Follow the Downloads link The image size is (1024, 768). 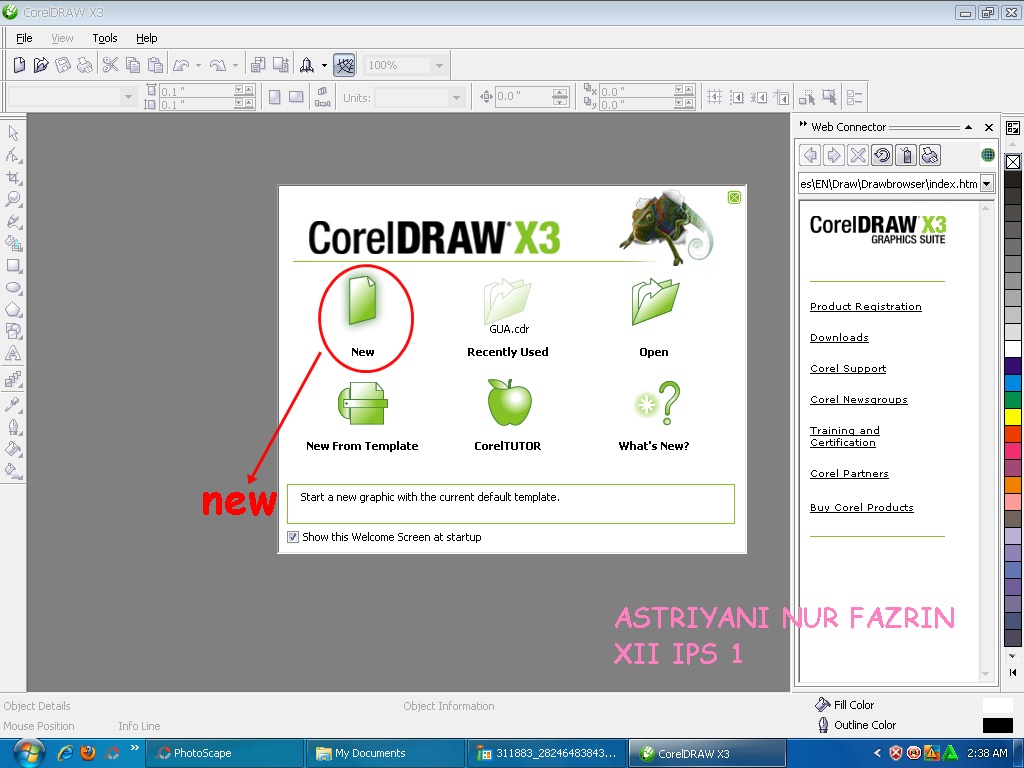[839, 338]
